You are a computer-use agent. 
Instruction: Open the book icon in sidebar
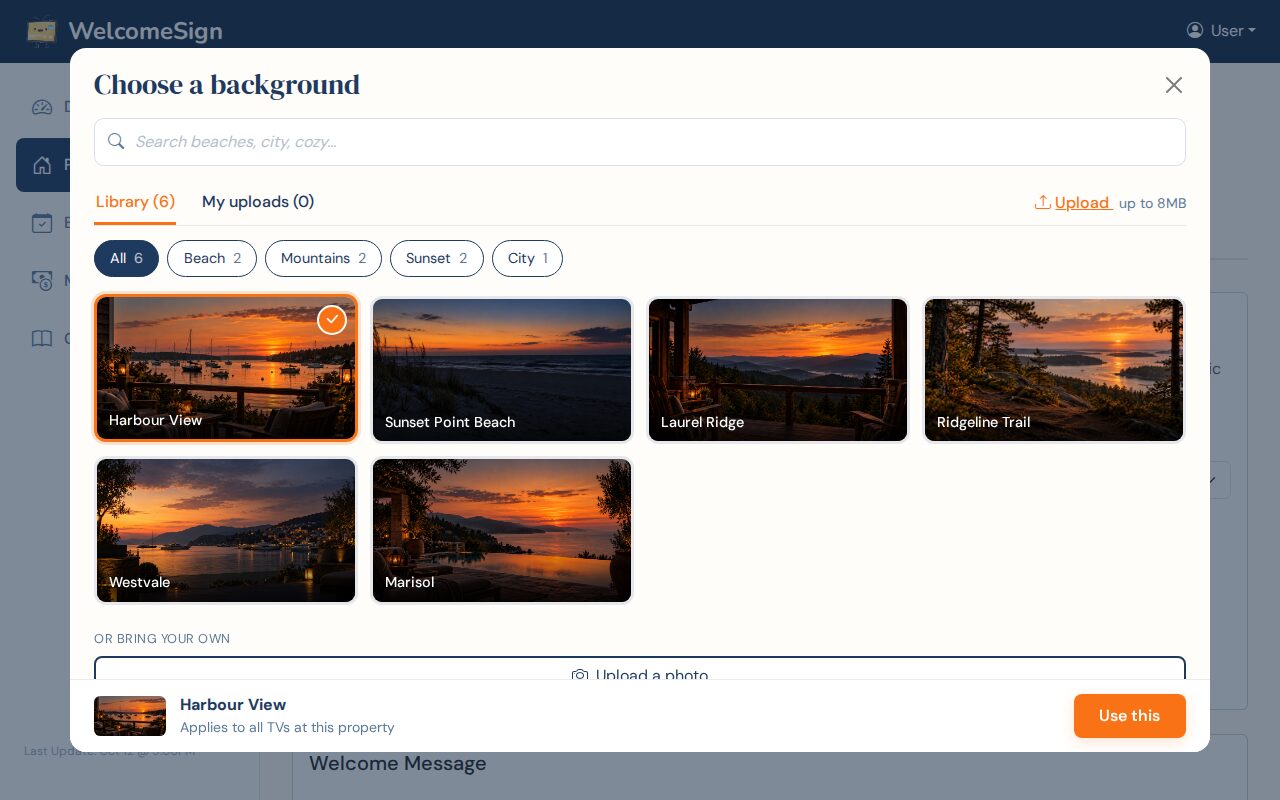(x=42, y=339)
